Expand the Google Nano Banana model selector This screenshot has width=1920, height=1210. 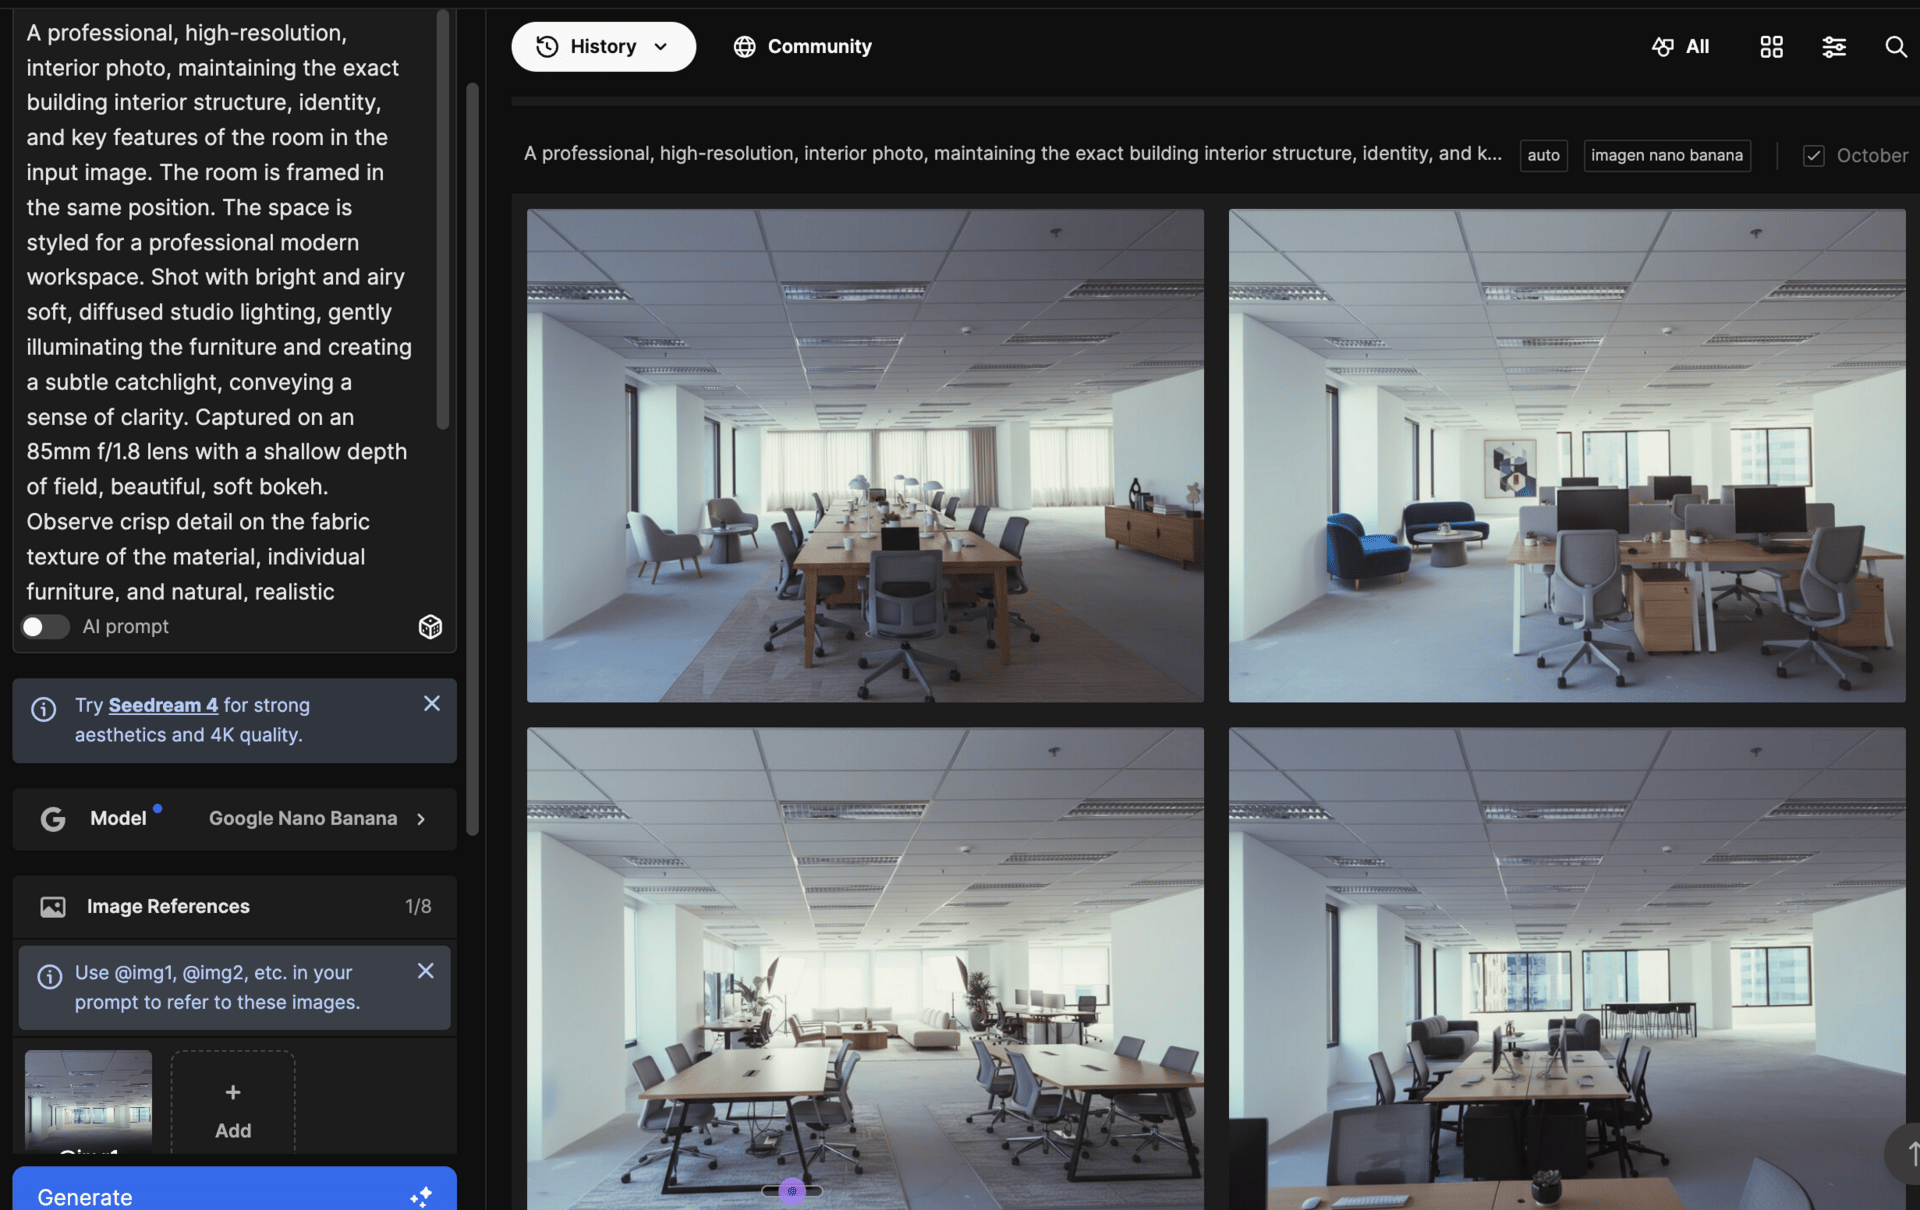(x=318, y=819)
